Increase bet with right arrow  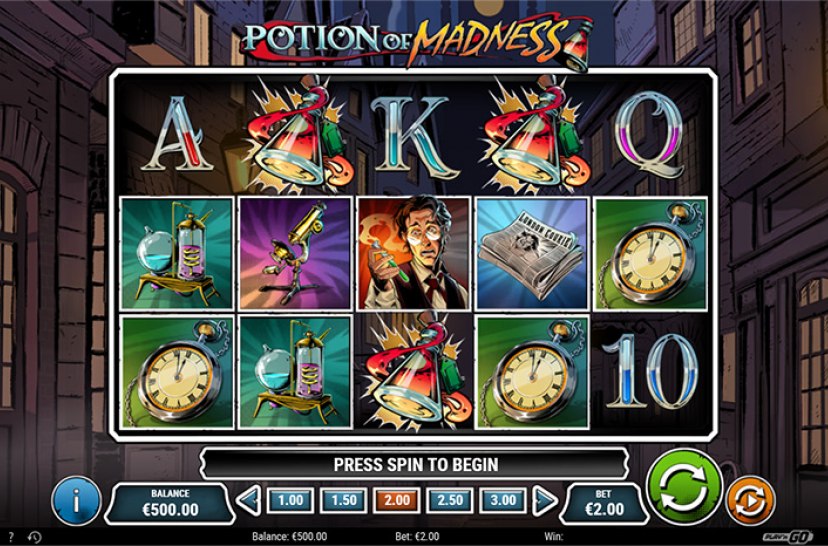tap(545, 501)
